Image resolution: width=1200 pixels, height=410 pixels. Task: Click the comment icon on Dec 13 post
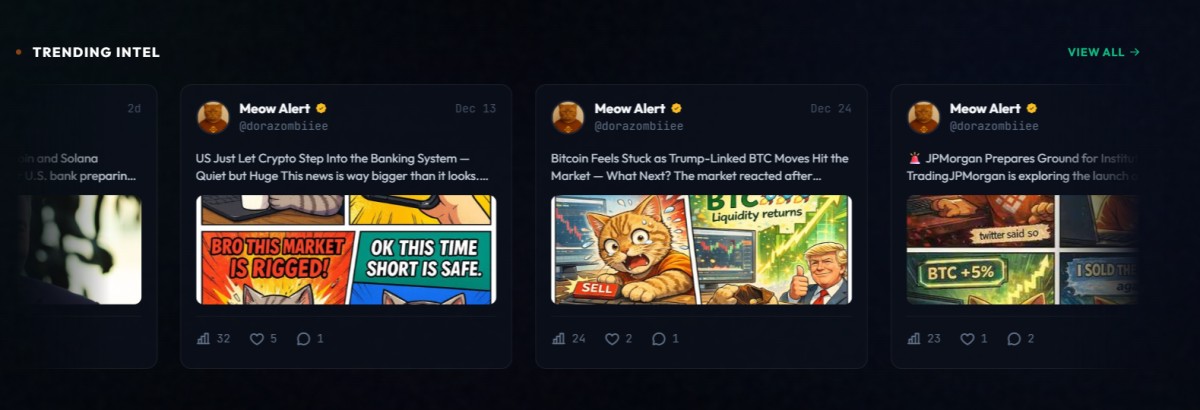point(303,339)
